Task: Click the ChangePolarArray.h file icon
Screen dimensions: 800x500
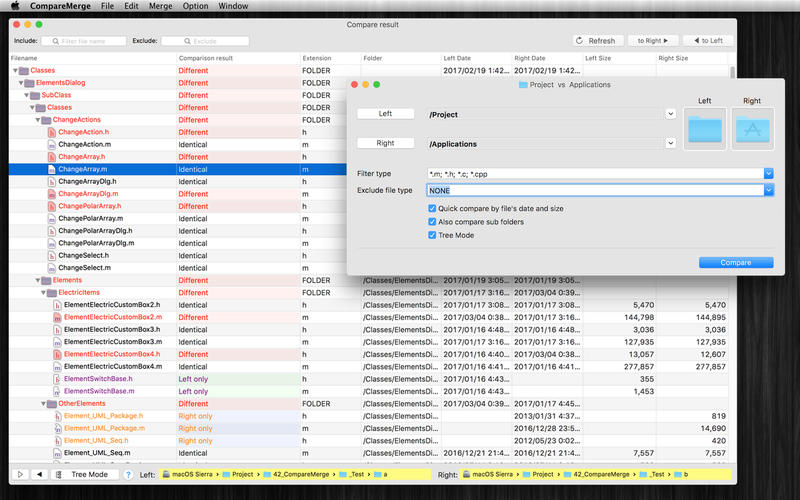Action: 52,206
